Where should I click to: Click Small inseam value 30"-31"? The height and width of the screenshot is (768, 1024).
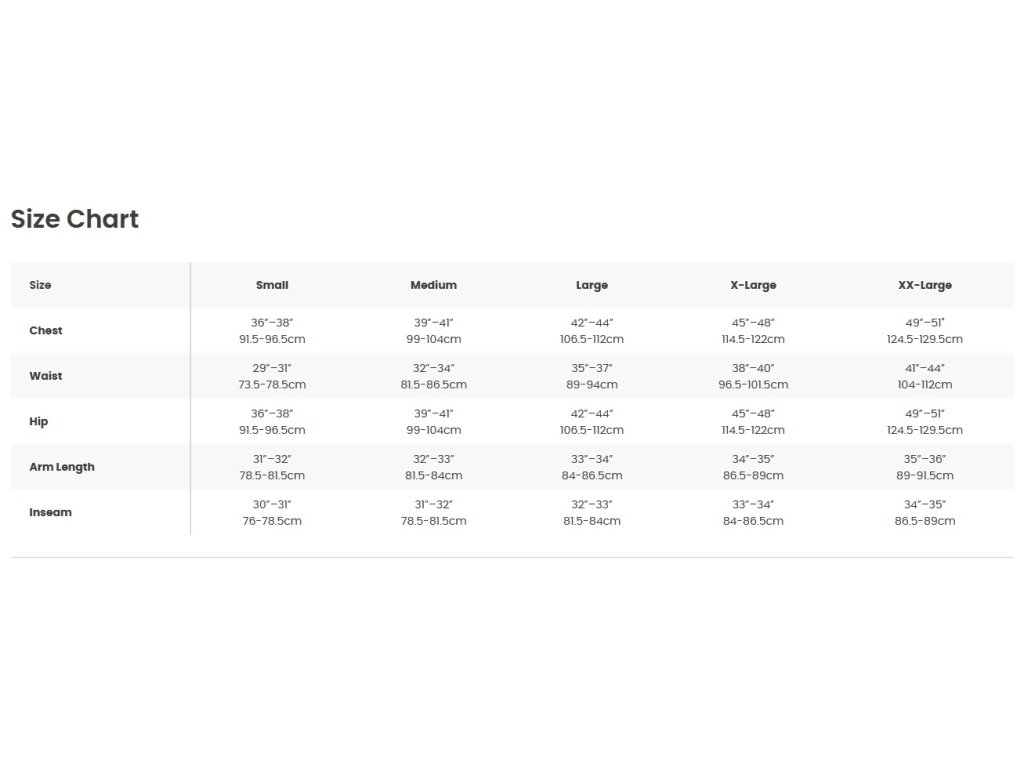pos(272,504)
